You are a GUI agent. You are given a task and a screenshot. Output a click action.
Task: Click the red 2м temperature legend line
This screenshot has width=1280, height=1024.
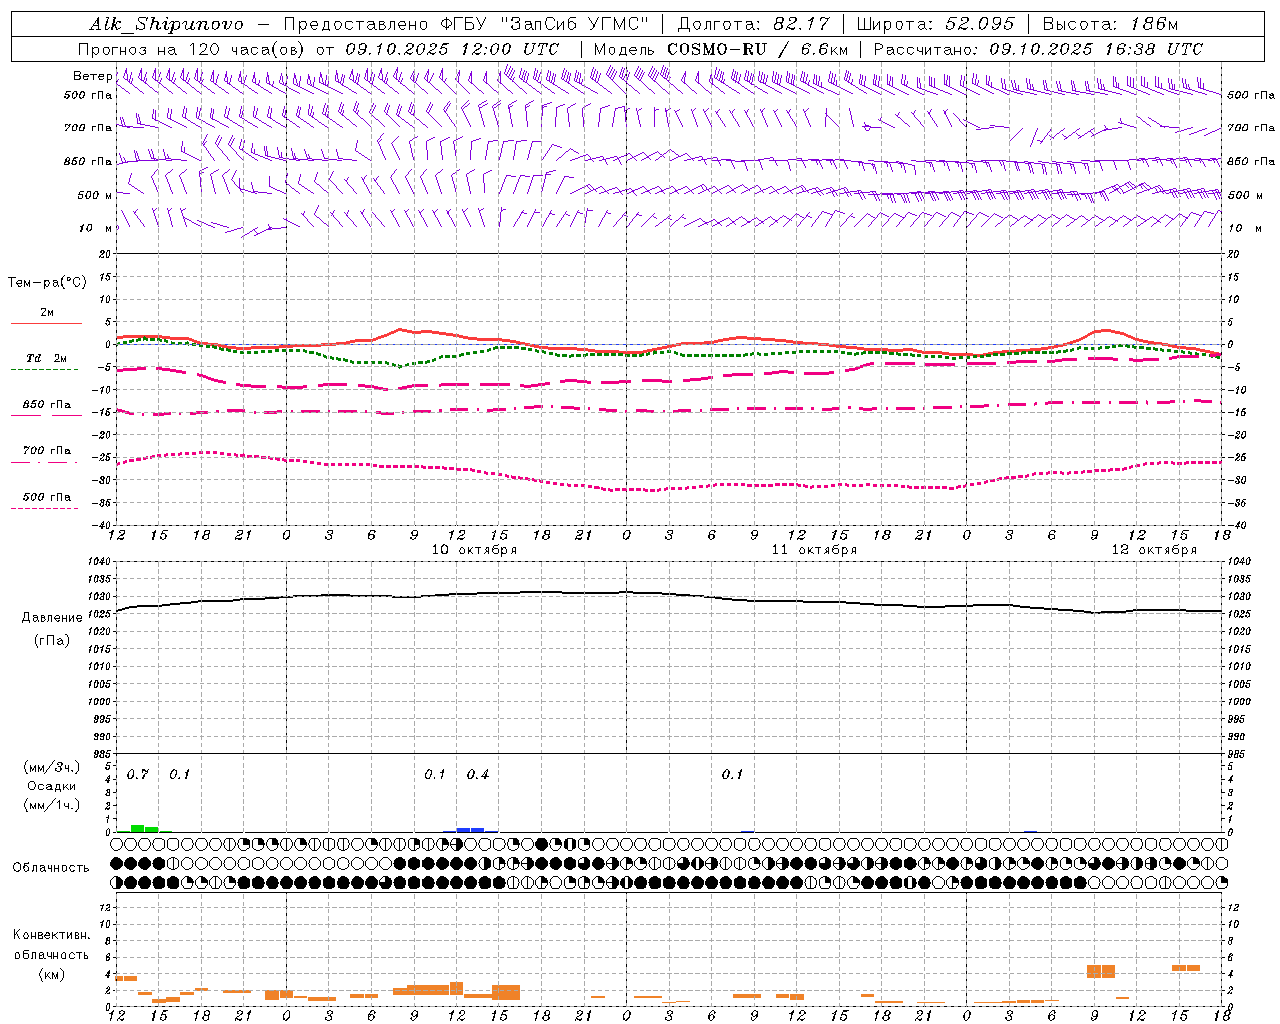(46, 323)
